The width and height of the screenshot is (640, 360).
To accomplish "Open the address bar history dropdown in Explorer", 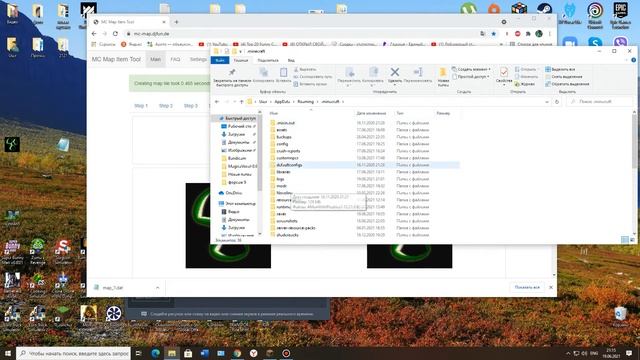I will pyautogui.click(x=547, y=102).
